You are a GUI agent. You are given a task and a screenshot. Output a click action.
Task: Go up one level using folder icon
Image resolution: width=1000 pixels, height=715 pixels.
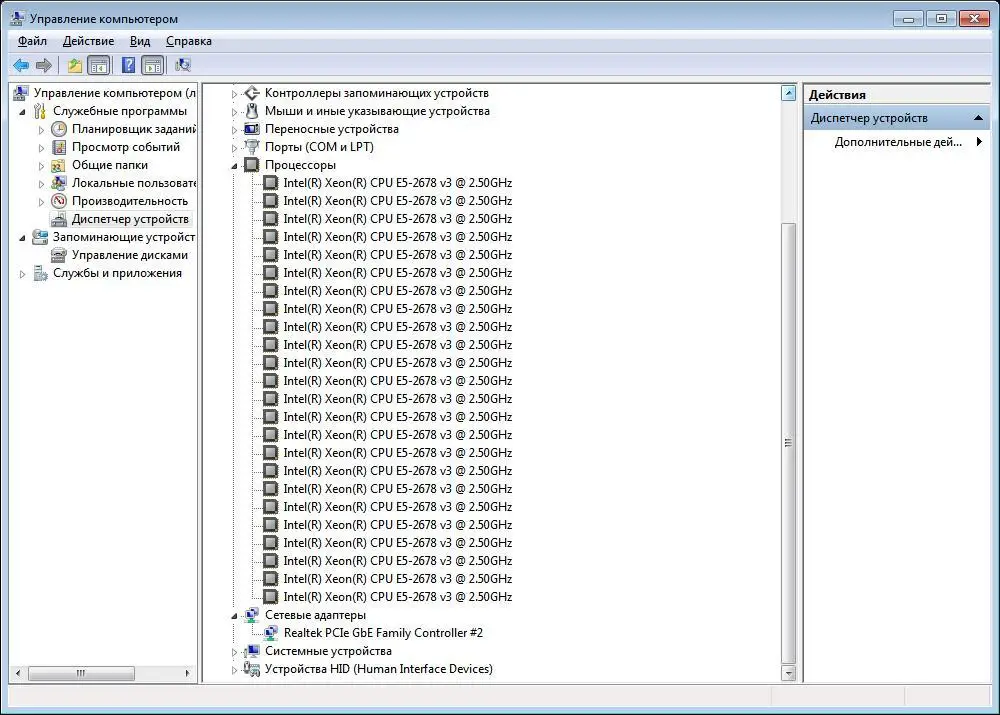click(75, 65)
